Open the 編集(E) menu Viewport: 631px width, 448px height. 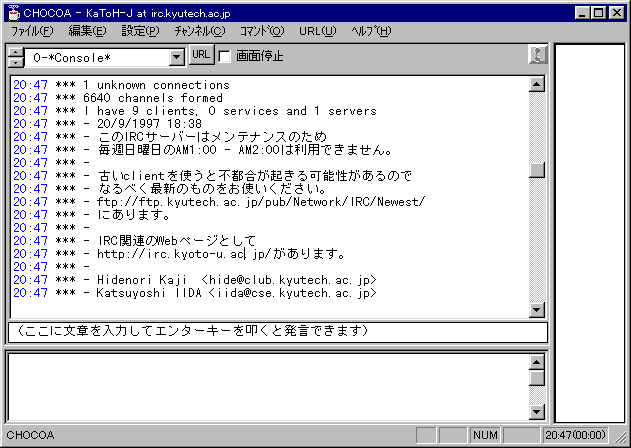point(88,31)
